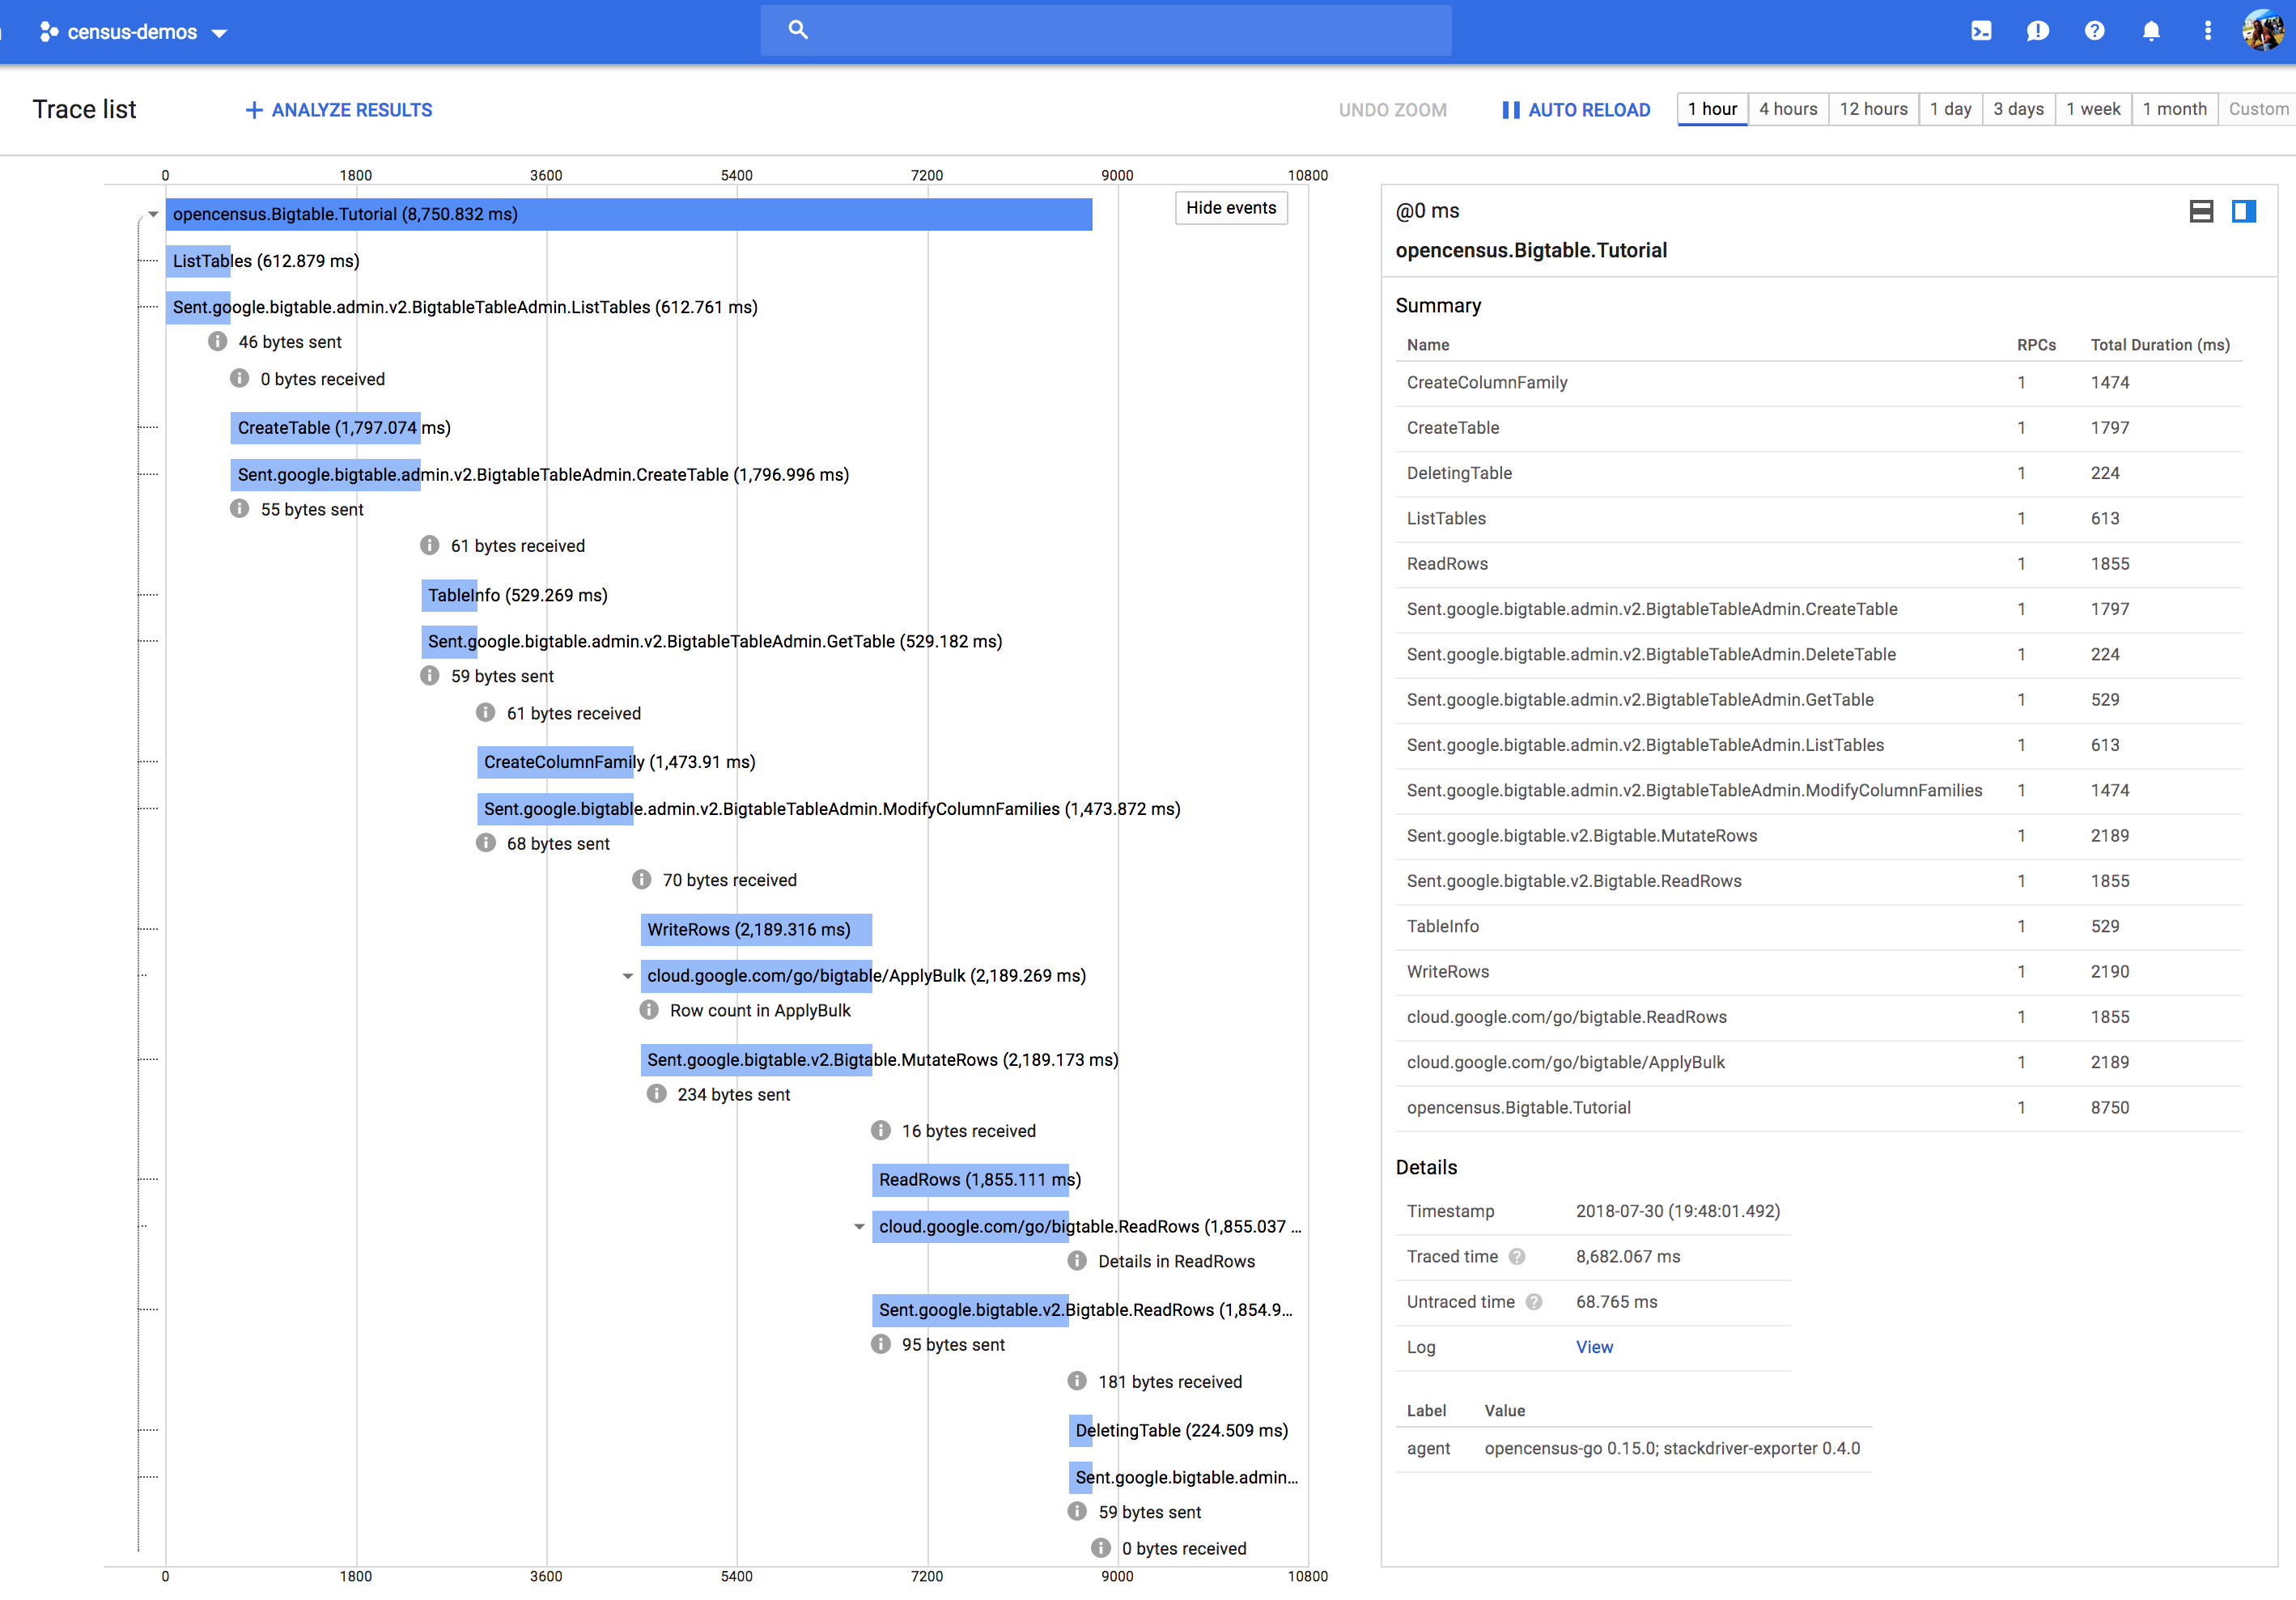Screen dimensions: 2296x1600
Task: Collapse the opencensus.Bigtable.Tutorial root span
Action: pos(153,214)
